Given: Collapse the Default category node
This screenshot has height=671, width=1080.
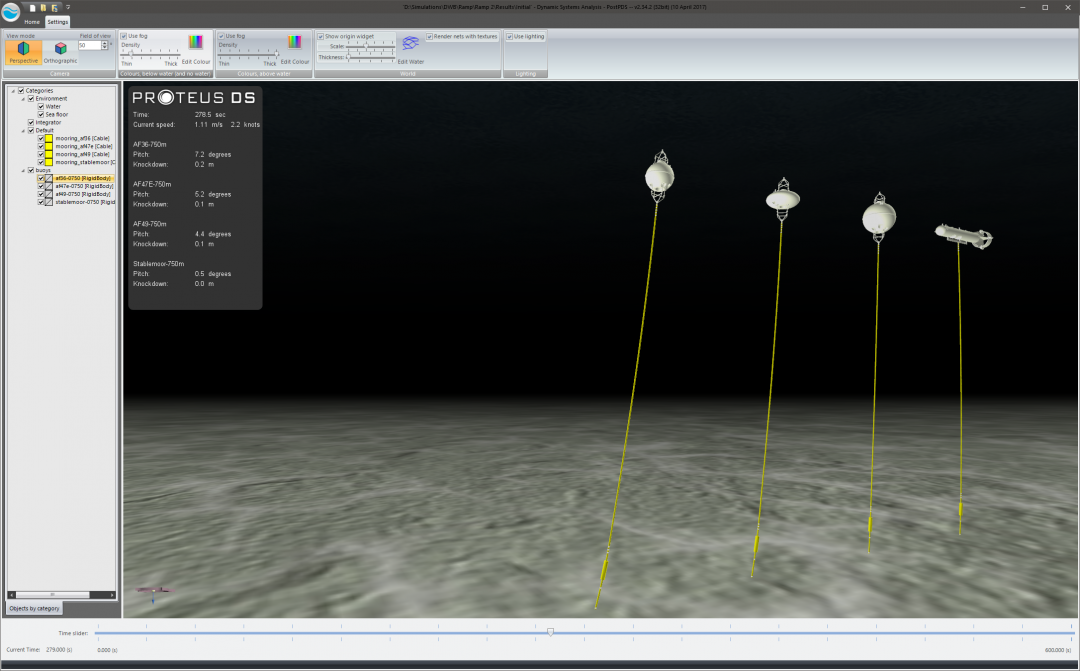Looking at the screenshot, I should point(23,130).
